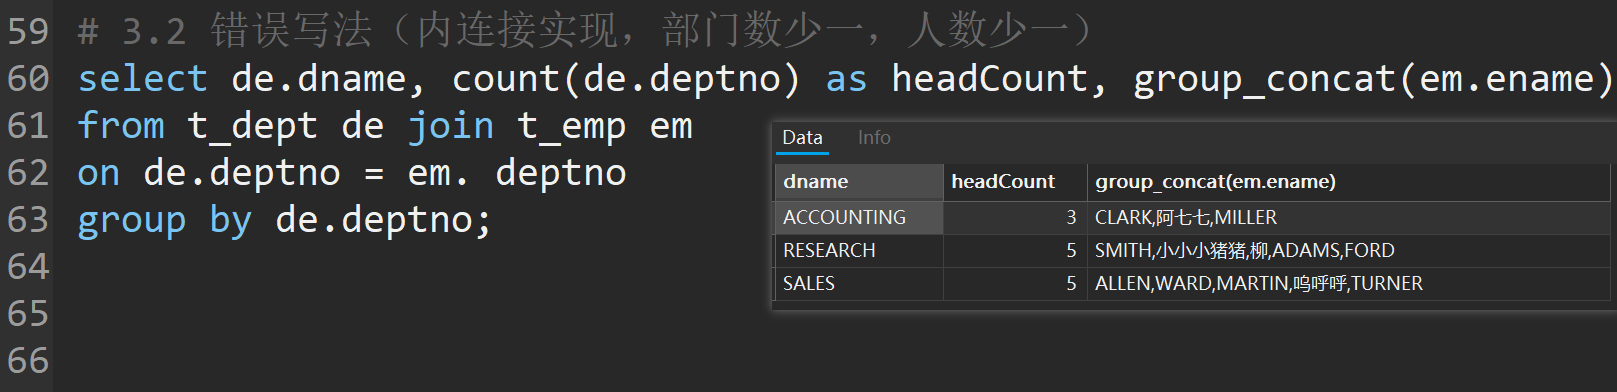Click the from keyword on line 61

point(121,126)
